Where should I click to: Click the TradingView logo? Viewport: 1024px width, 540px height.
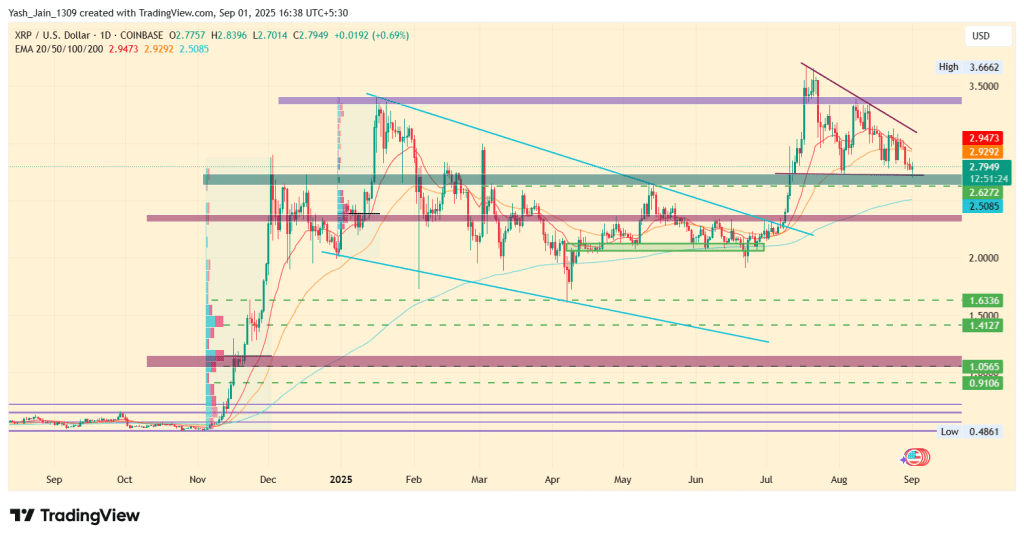pos(75,516)
